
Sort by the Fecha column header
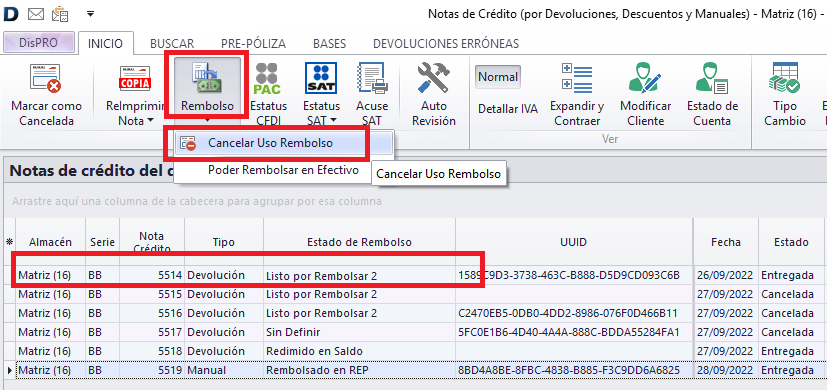(726, 242)
